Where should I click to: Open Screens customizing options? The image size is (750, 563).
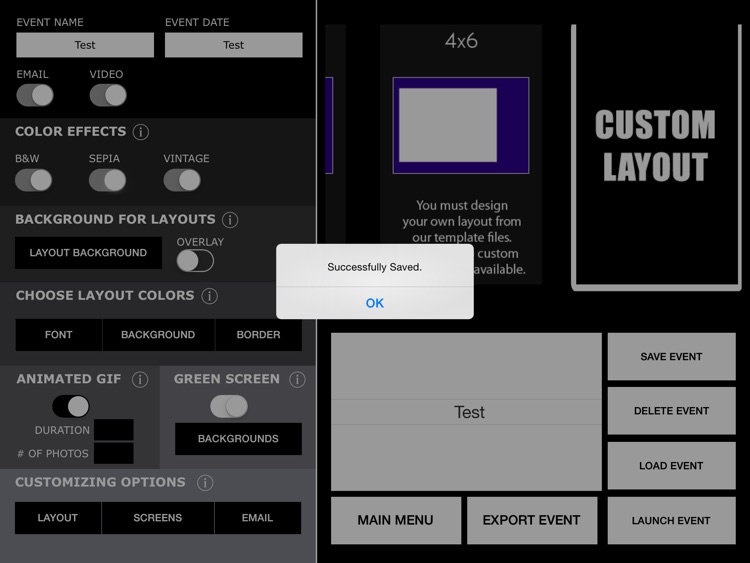click(158, 518)
